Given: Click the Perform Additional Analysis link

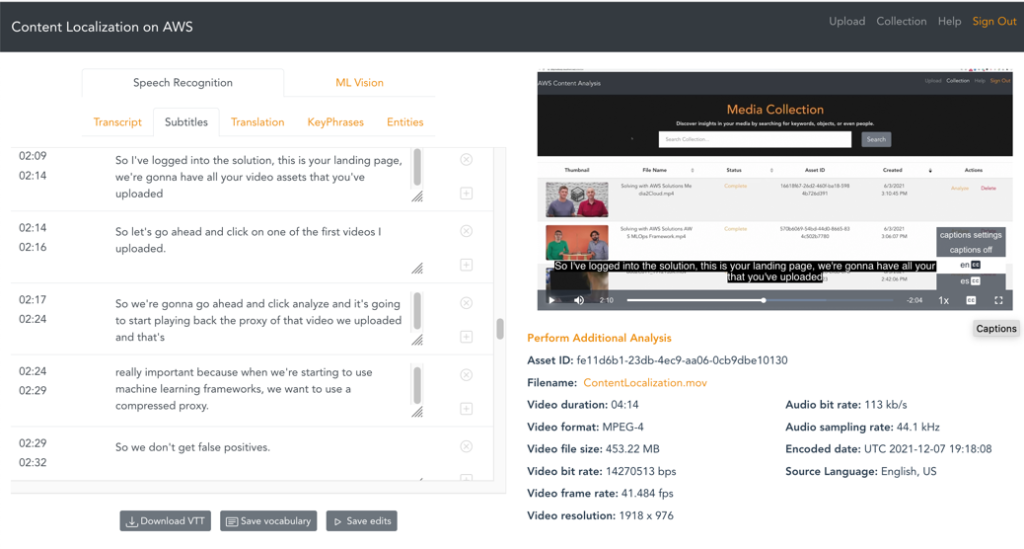Looking at the screenshot, I should pos(599,338).
